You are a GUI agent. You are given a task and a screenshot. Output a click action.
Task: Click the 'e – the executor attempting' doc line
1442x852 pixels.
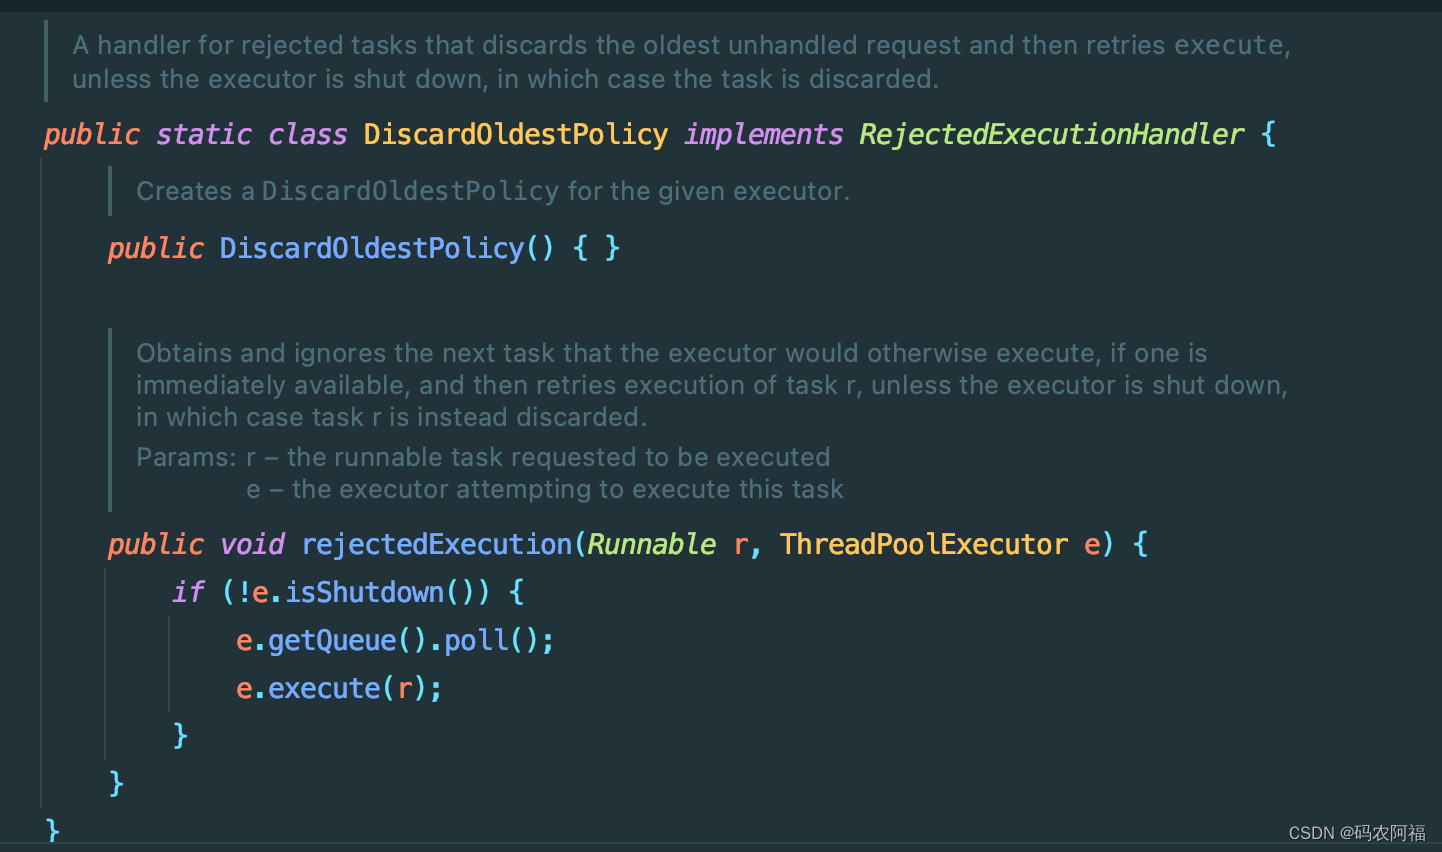point(545,489)
